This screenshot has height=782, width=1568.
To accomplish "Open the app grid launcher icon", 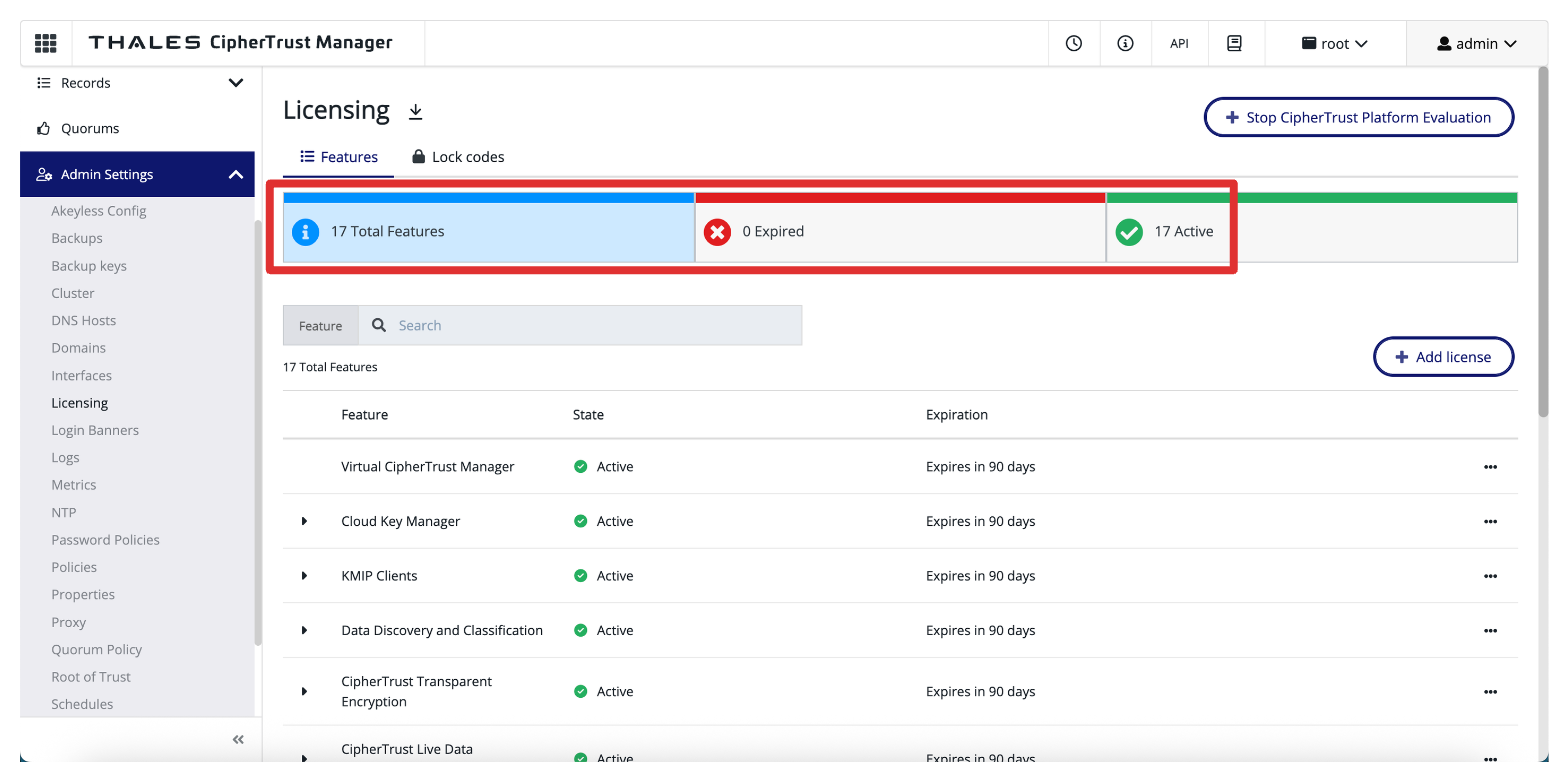I will point(46,43).
